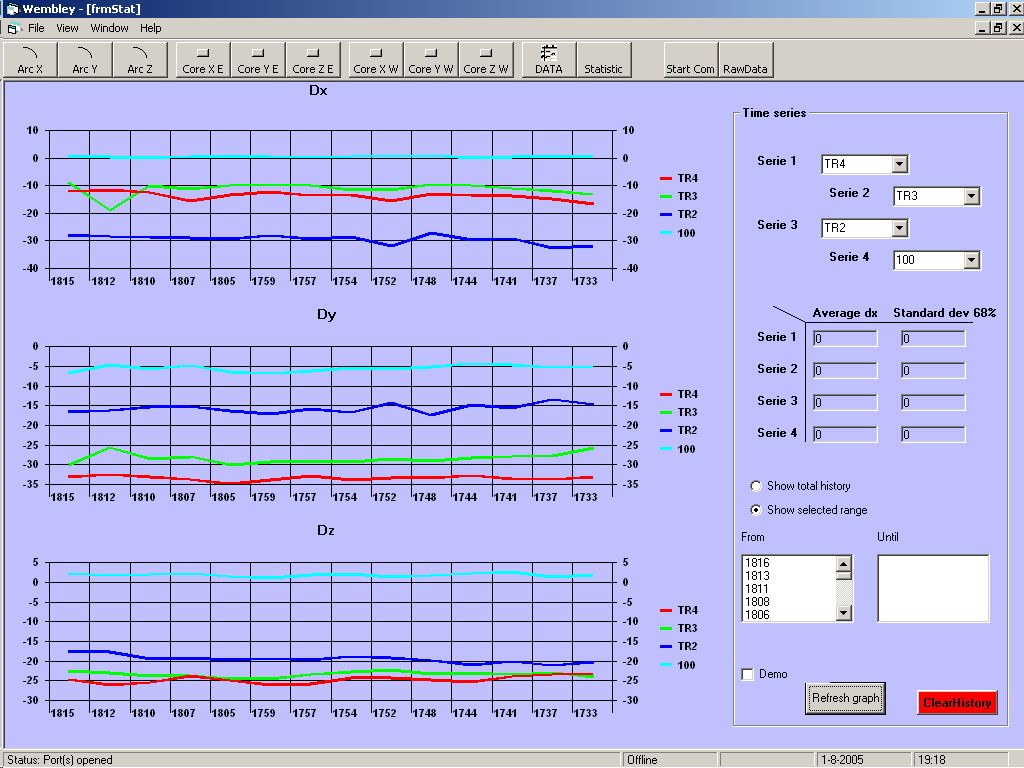The height and width of the screenshot is (768, 1024).
Task: Click the Arc X toolbar icon
Action: [30, 60]
